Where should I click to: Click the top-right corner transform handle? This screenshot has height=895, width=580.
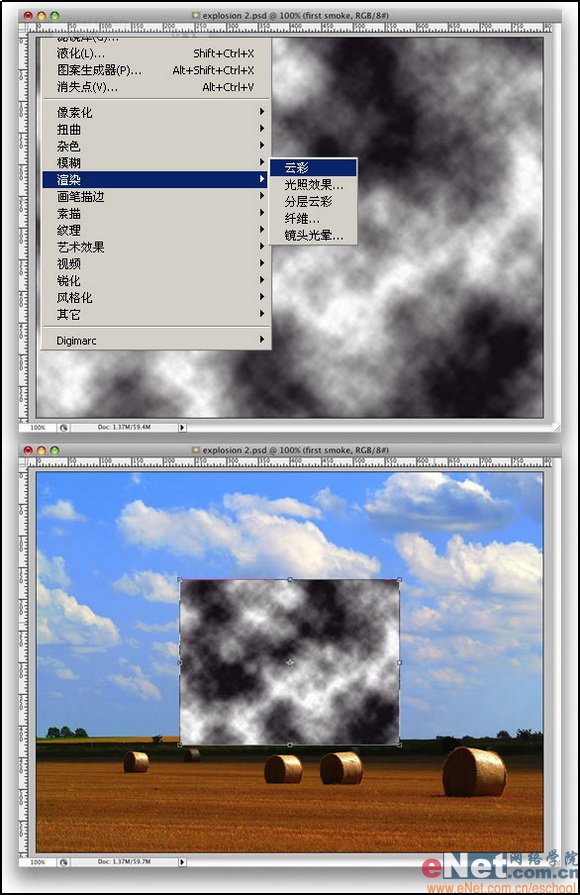399,579
